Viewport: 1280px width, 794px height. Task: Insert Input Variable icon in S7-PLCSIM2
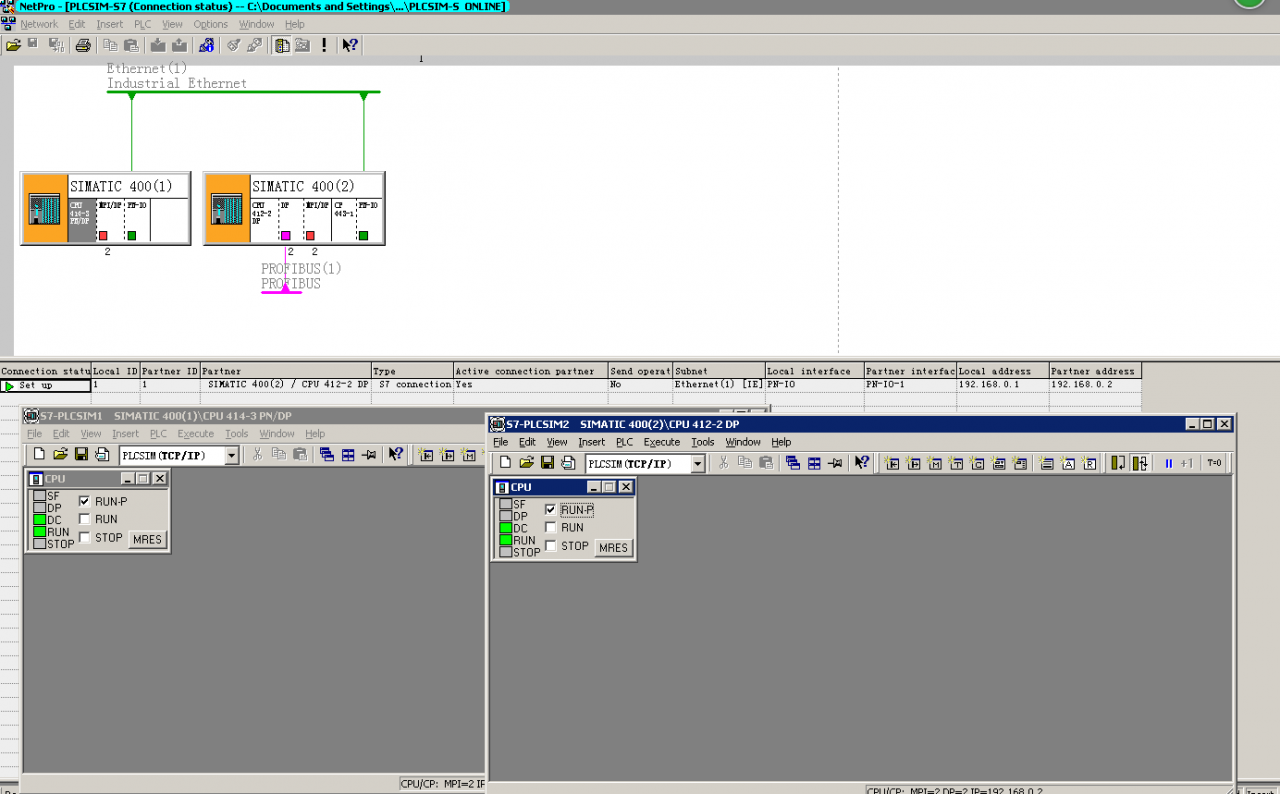(892, 463)
